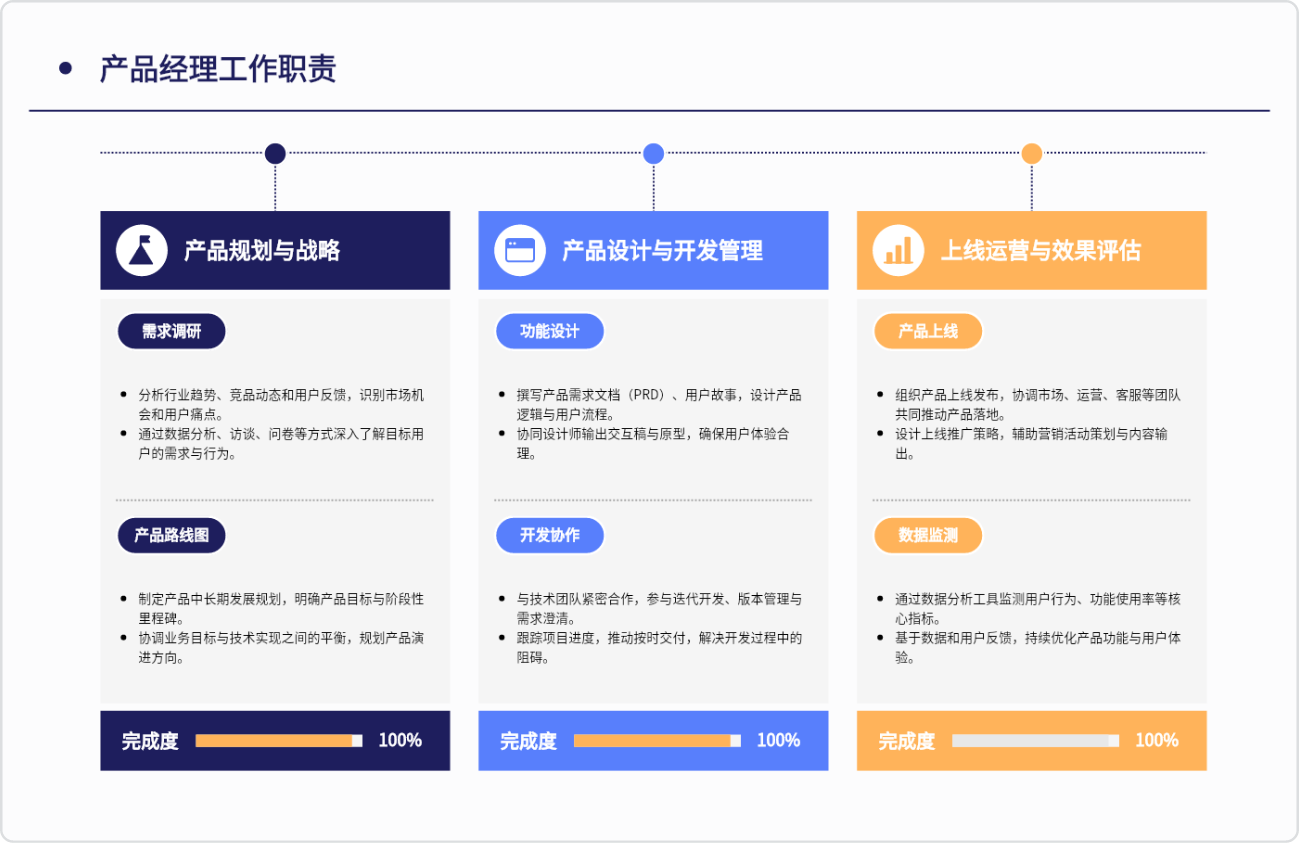Viewport: 1299px width, 843px height.
Task: Click 完成度 label in the navy footer
Action: (x=150, y=741)
